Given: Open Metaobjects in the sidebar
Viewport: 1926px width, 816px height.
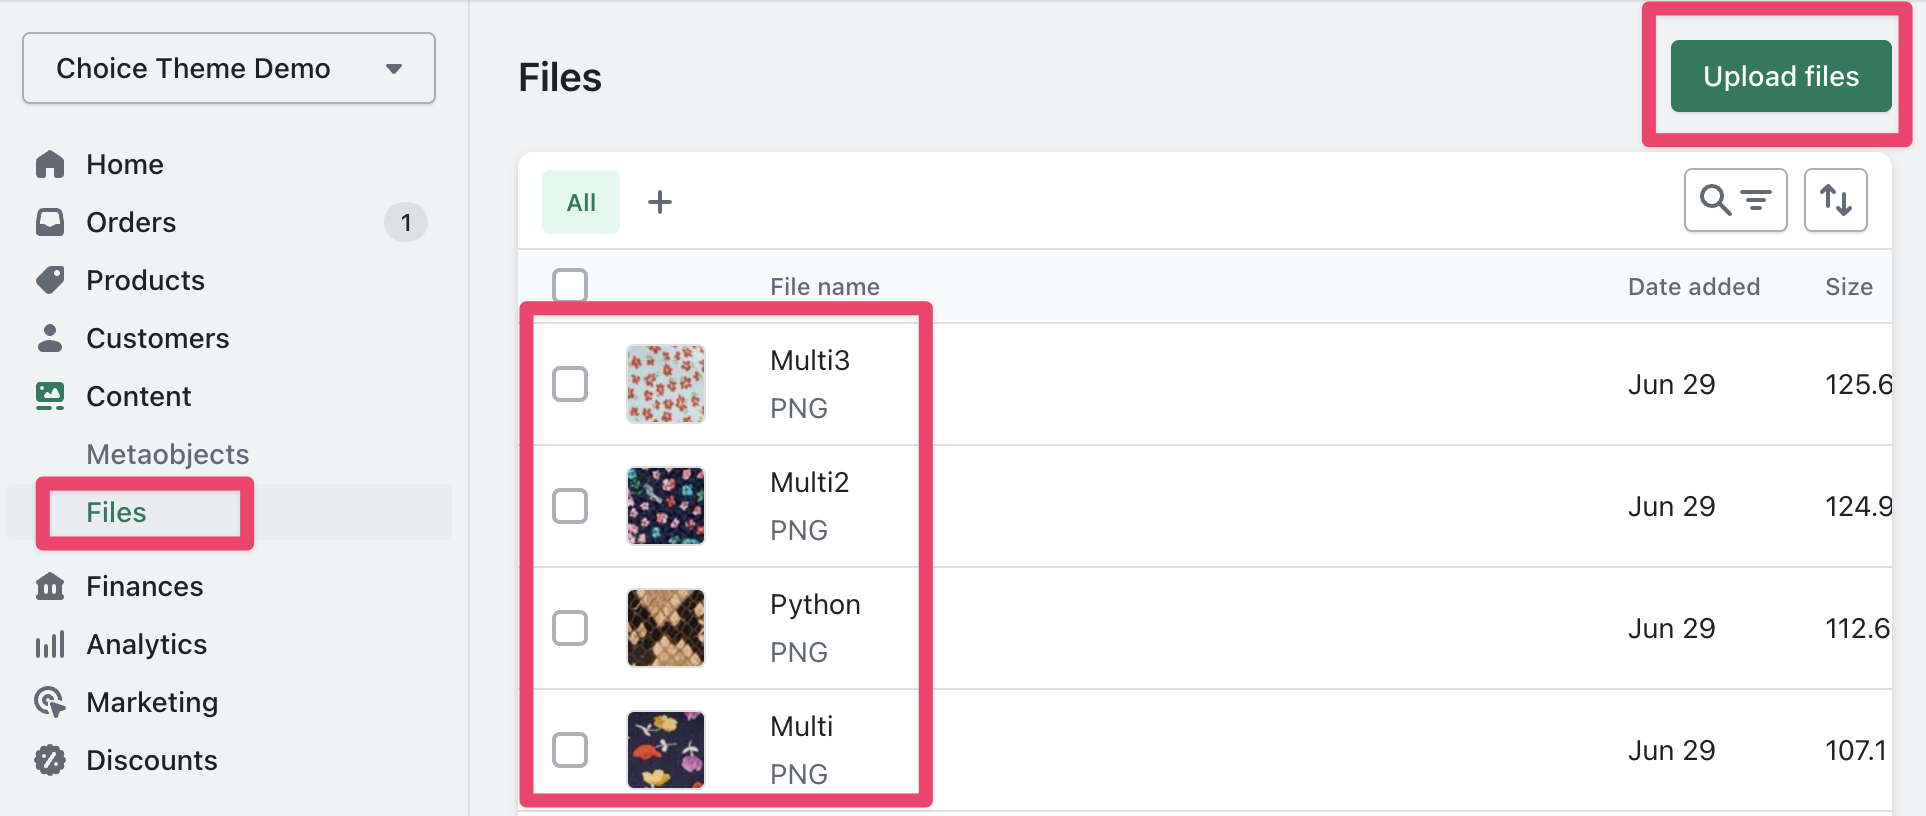Looking at the screenshot, I should click(168, 454).
